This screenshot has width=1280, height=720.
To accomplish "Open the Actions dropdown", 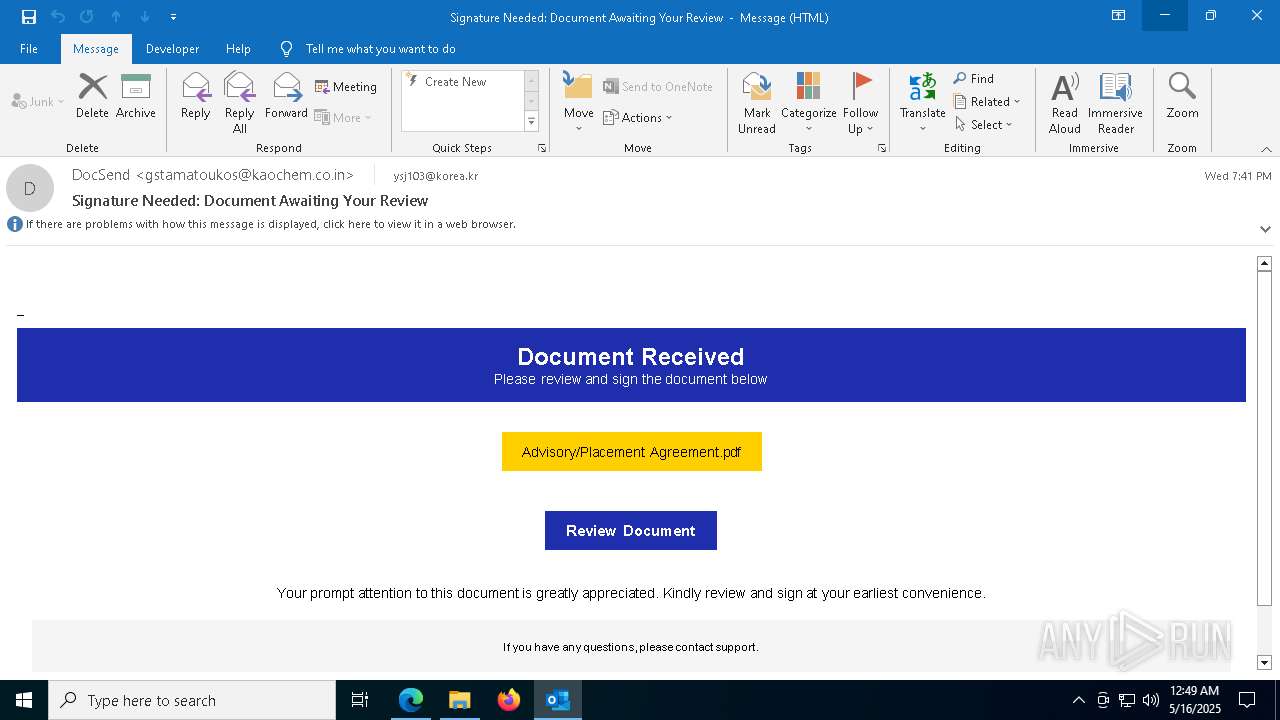I will 638,117.
